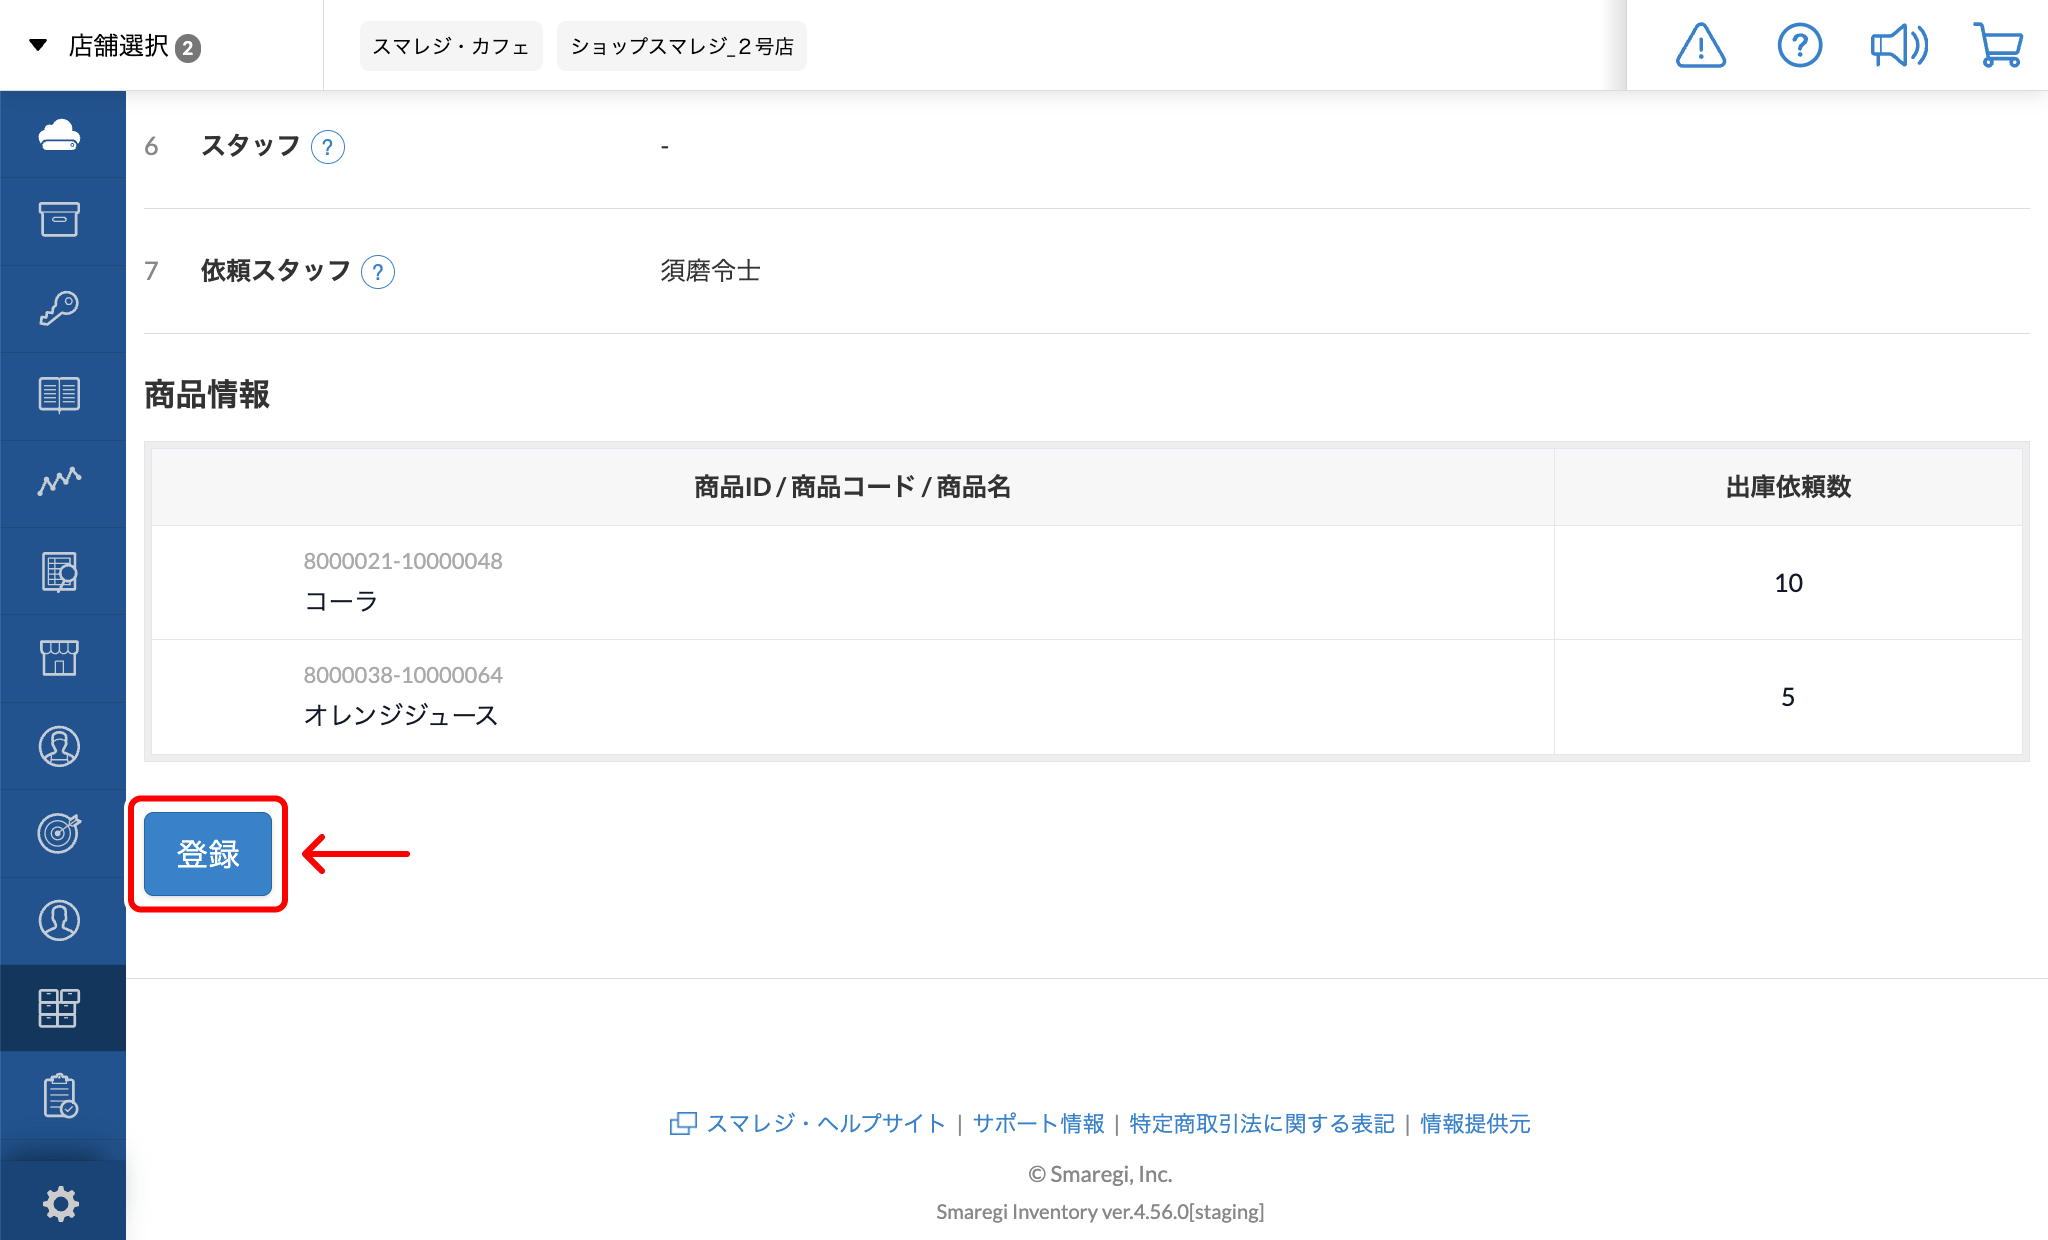Open the megaphone announcements icon
Image resolution: width=2048 pixels, height=1240 pixels.
coord(1899,46)
